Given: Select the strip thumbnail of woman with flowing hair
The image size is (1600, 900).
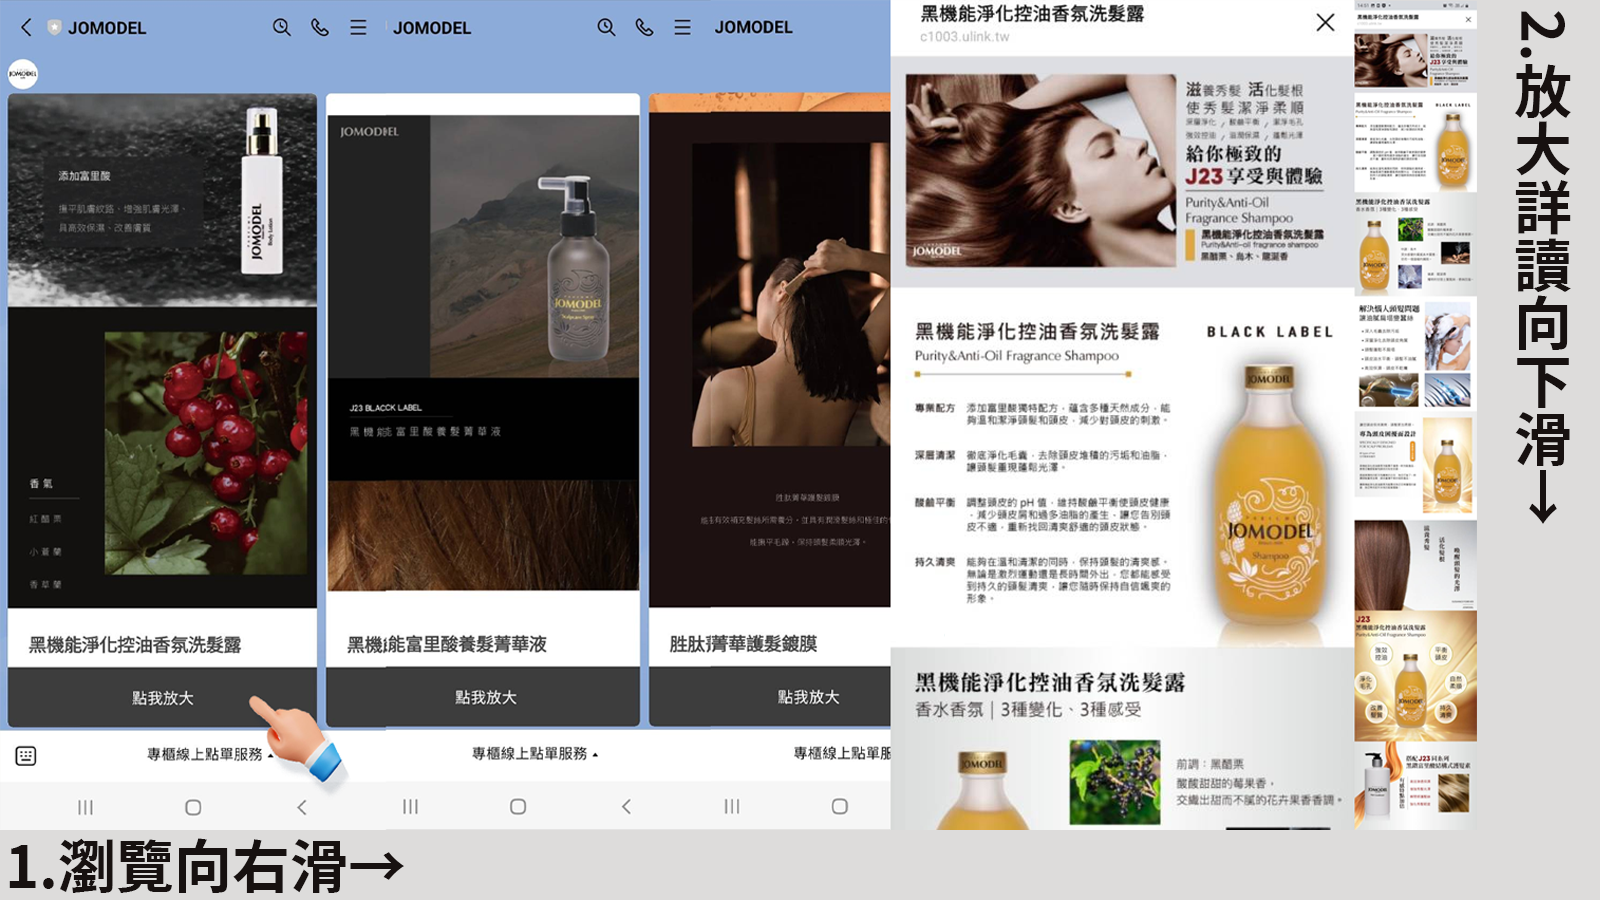Looking at the screenshot, I should coord(1415,60).
